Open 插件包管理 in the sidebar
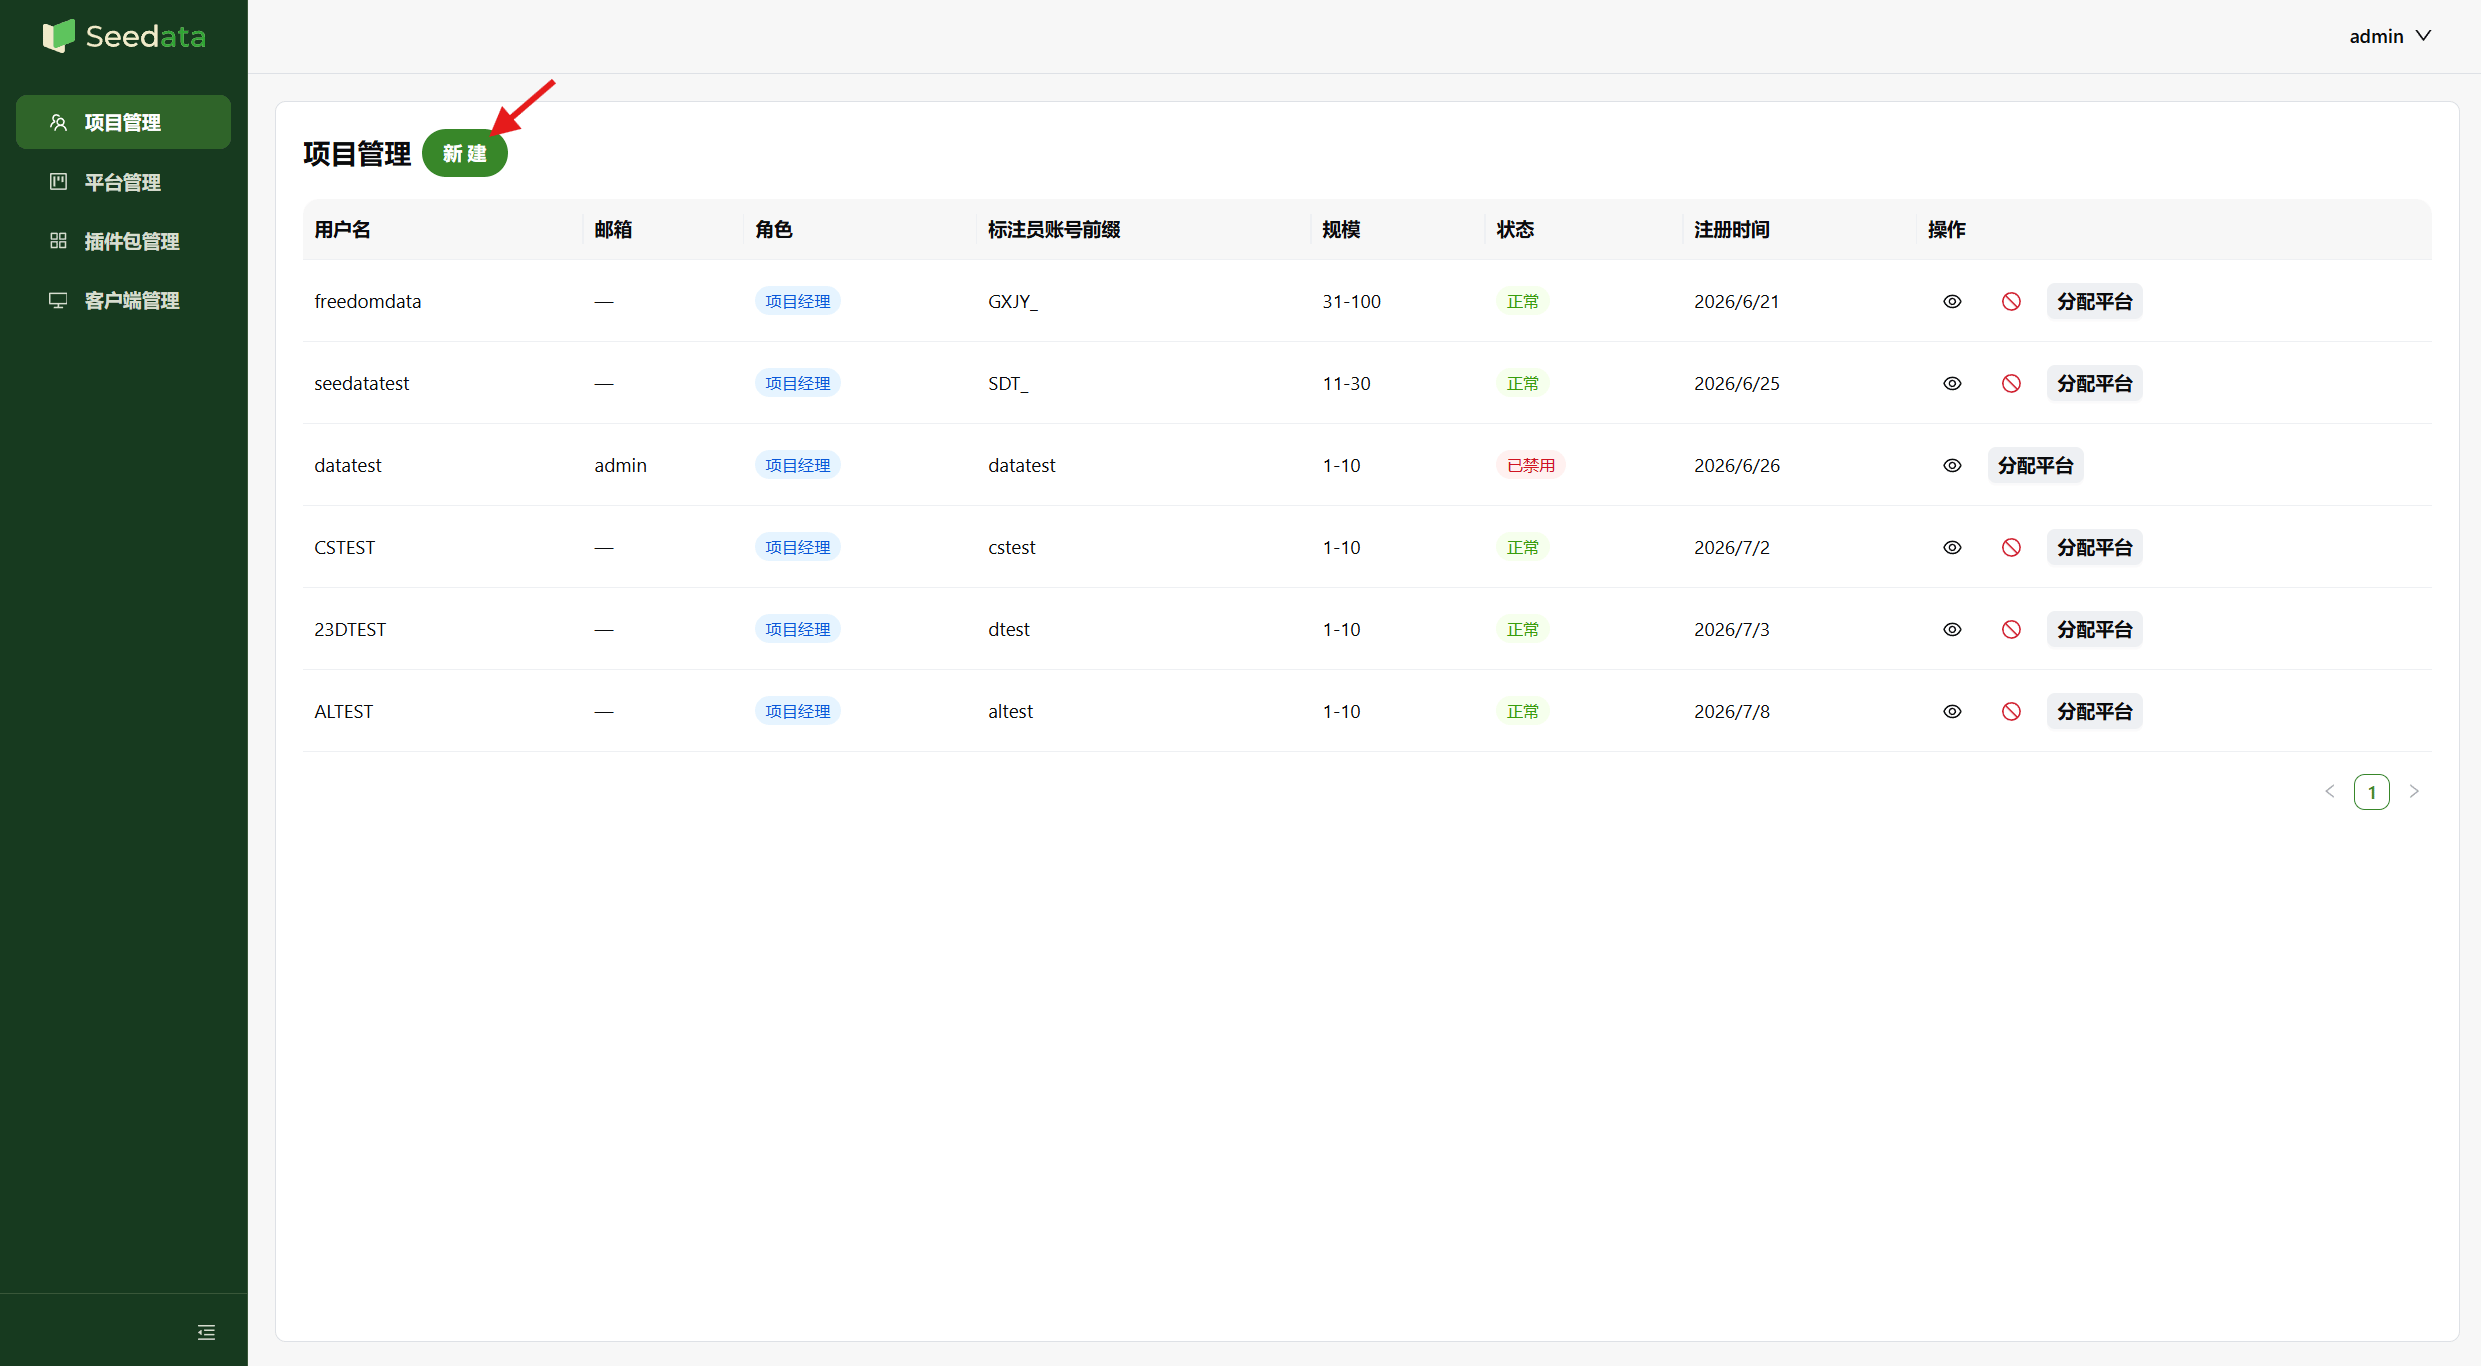The image size is (2481, 1366). (123, 241)
